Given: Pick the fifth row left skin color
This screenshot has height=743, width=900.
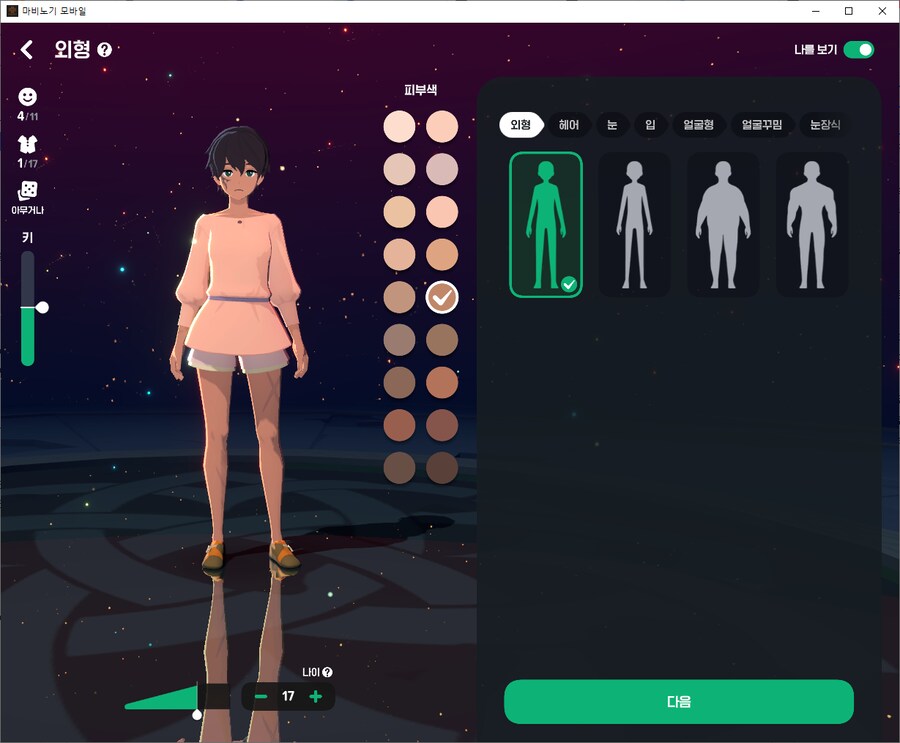Looking at the screenshot, I should click(399, 297).
